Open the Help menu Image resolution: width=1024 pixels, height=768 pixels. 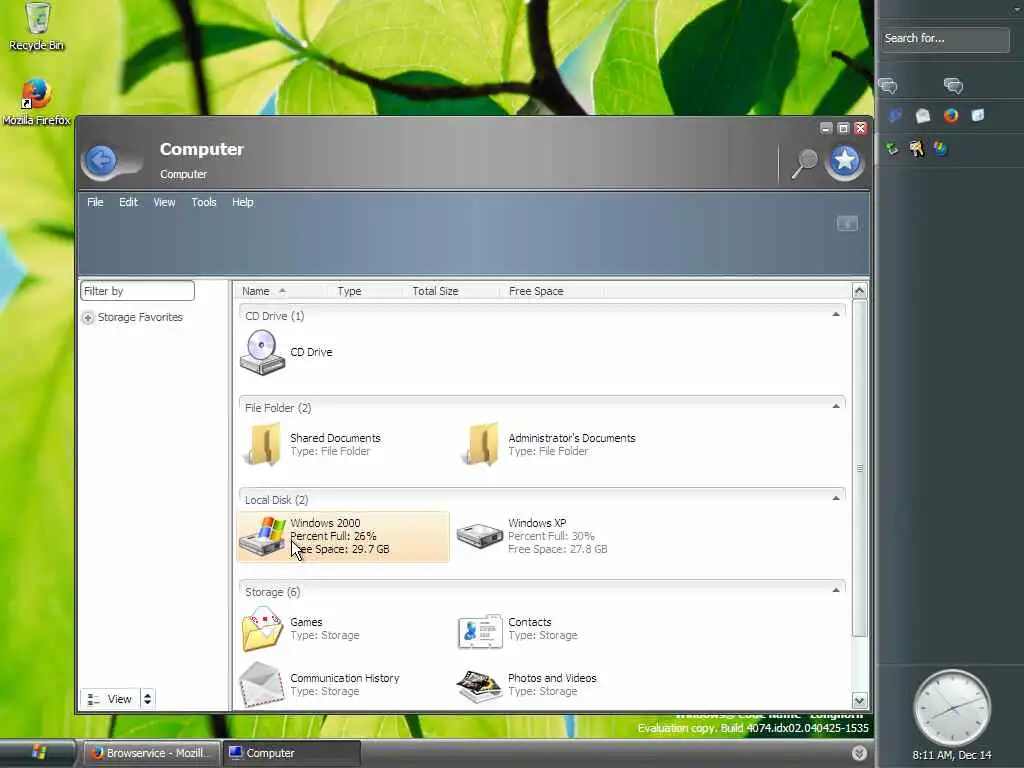click(243, 202)
